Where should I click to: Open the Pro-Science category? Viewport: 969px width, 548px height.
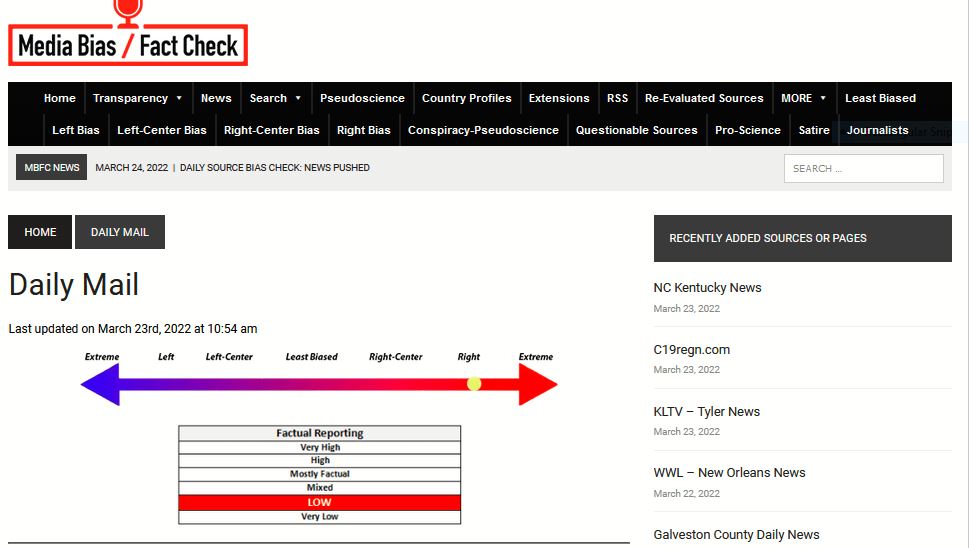(748, 130)
